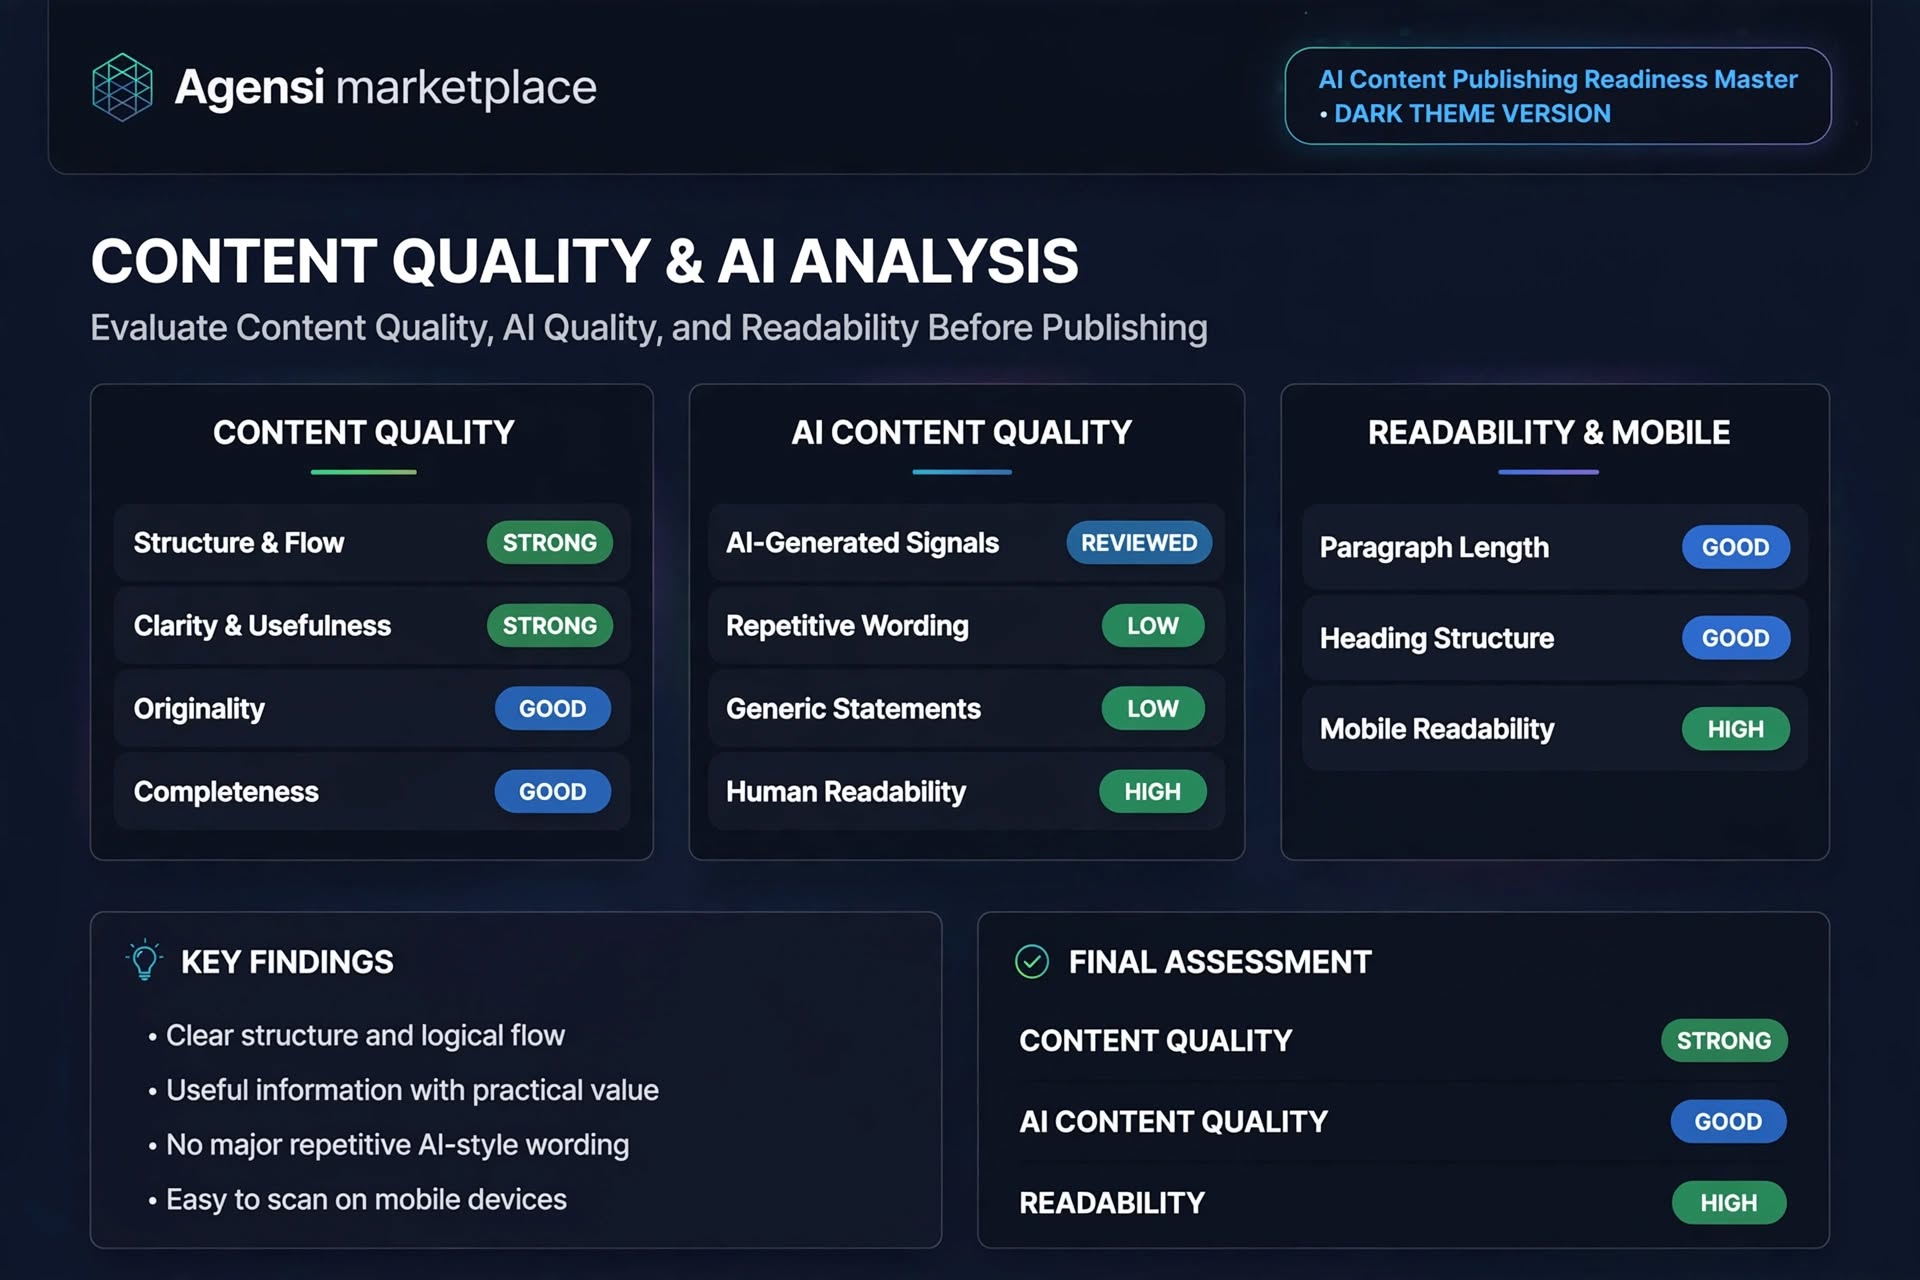Click the AI Content Publishing Readiness Master badge
Image resolution: width=1920 pixels, height=1280 pixels.
click(1558, 96)
